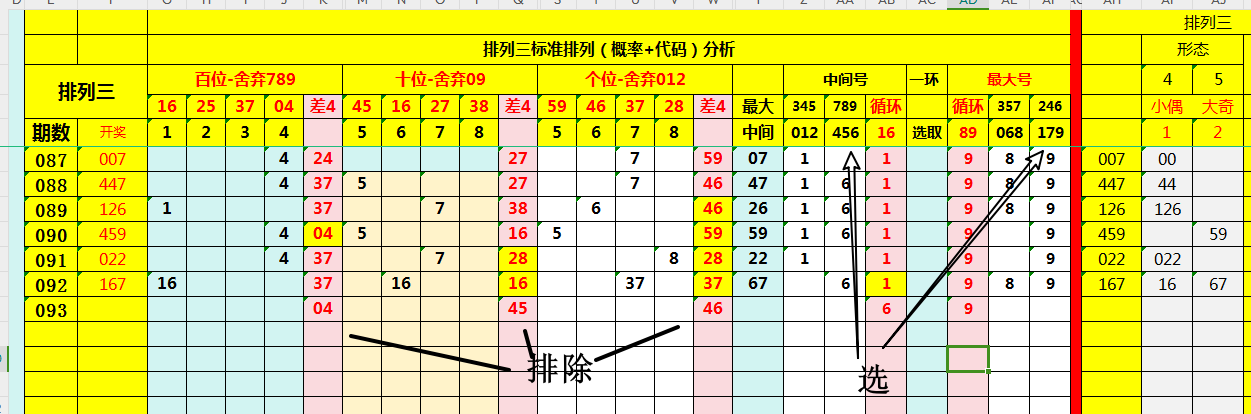Click the 个位-舍弃012 header cell
This screenshot has height=414, width=1251.
click(634, 78)
